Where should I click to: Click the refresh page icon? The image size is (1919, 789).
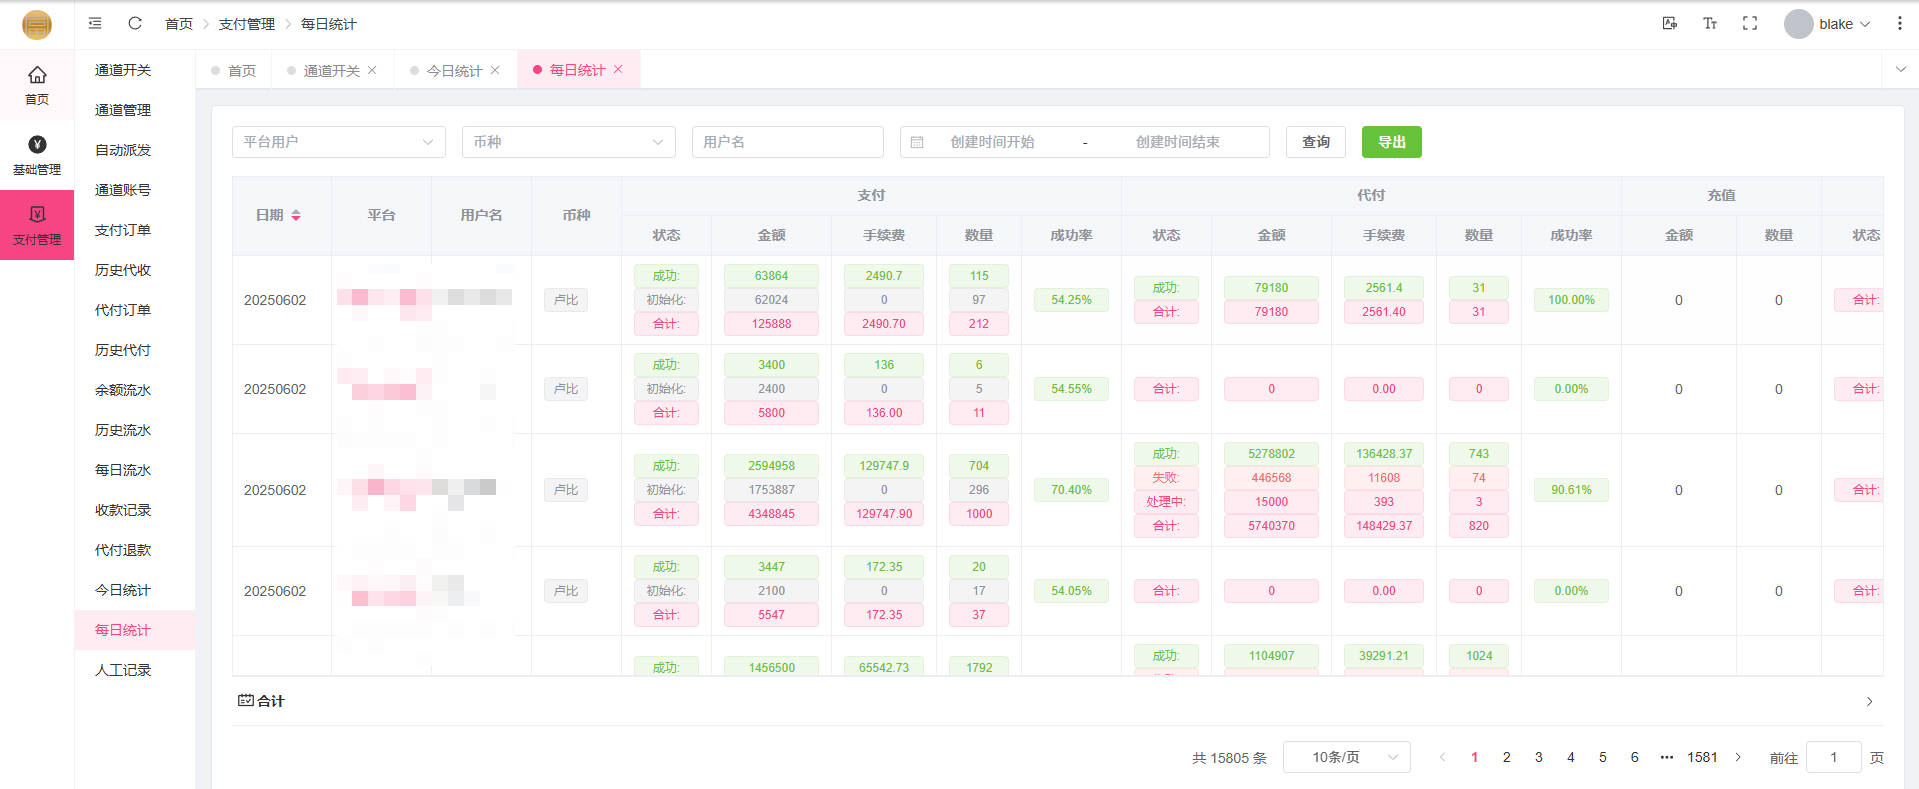(135, 23)
